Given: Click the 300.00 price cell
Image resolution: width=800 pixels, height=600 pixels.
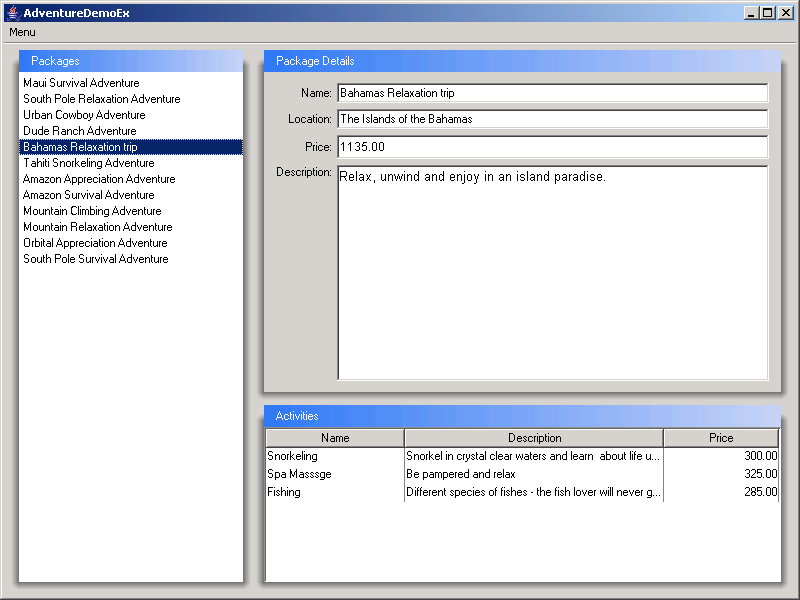Looking at the screenshot, I should (721, 456).
